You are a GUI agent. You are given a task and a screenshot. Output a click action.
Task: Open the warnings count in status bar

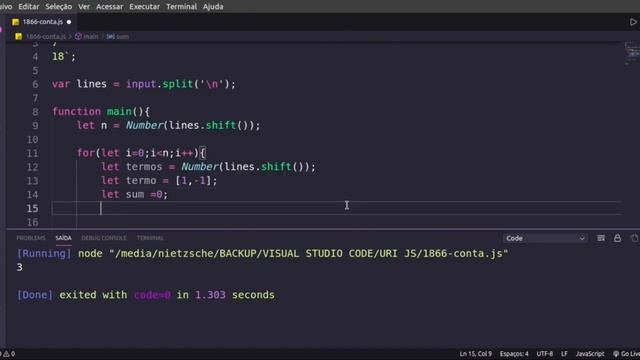tap(9, 354)
